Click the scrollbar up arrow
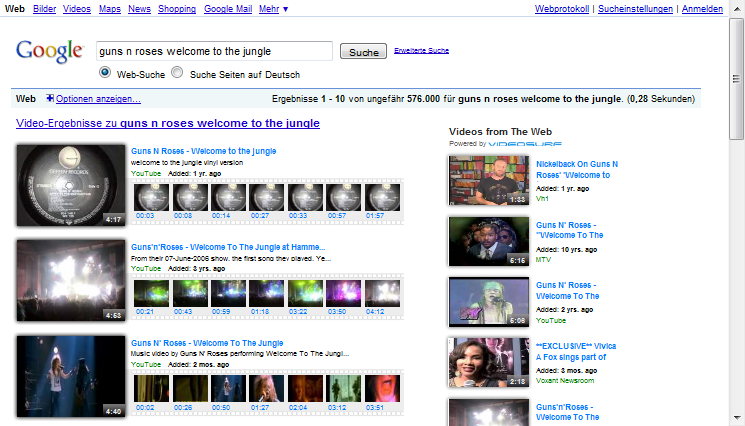Image resolution: width=745 pixels, height=426 pixels. (736, 9)
